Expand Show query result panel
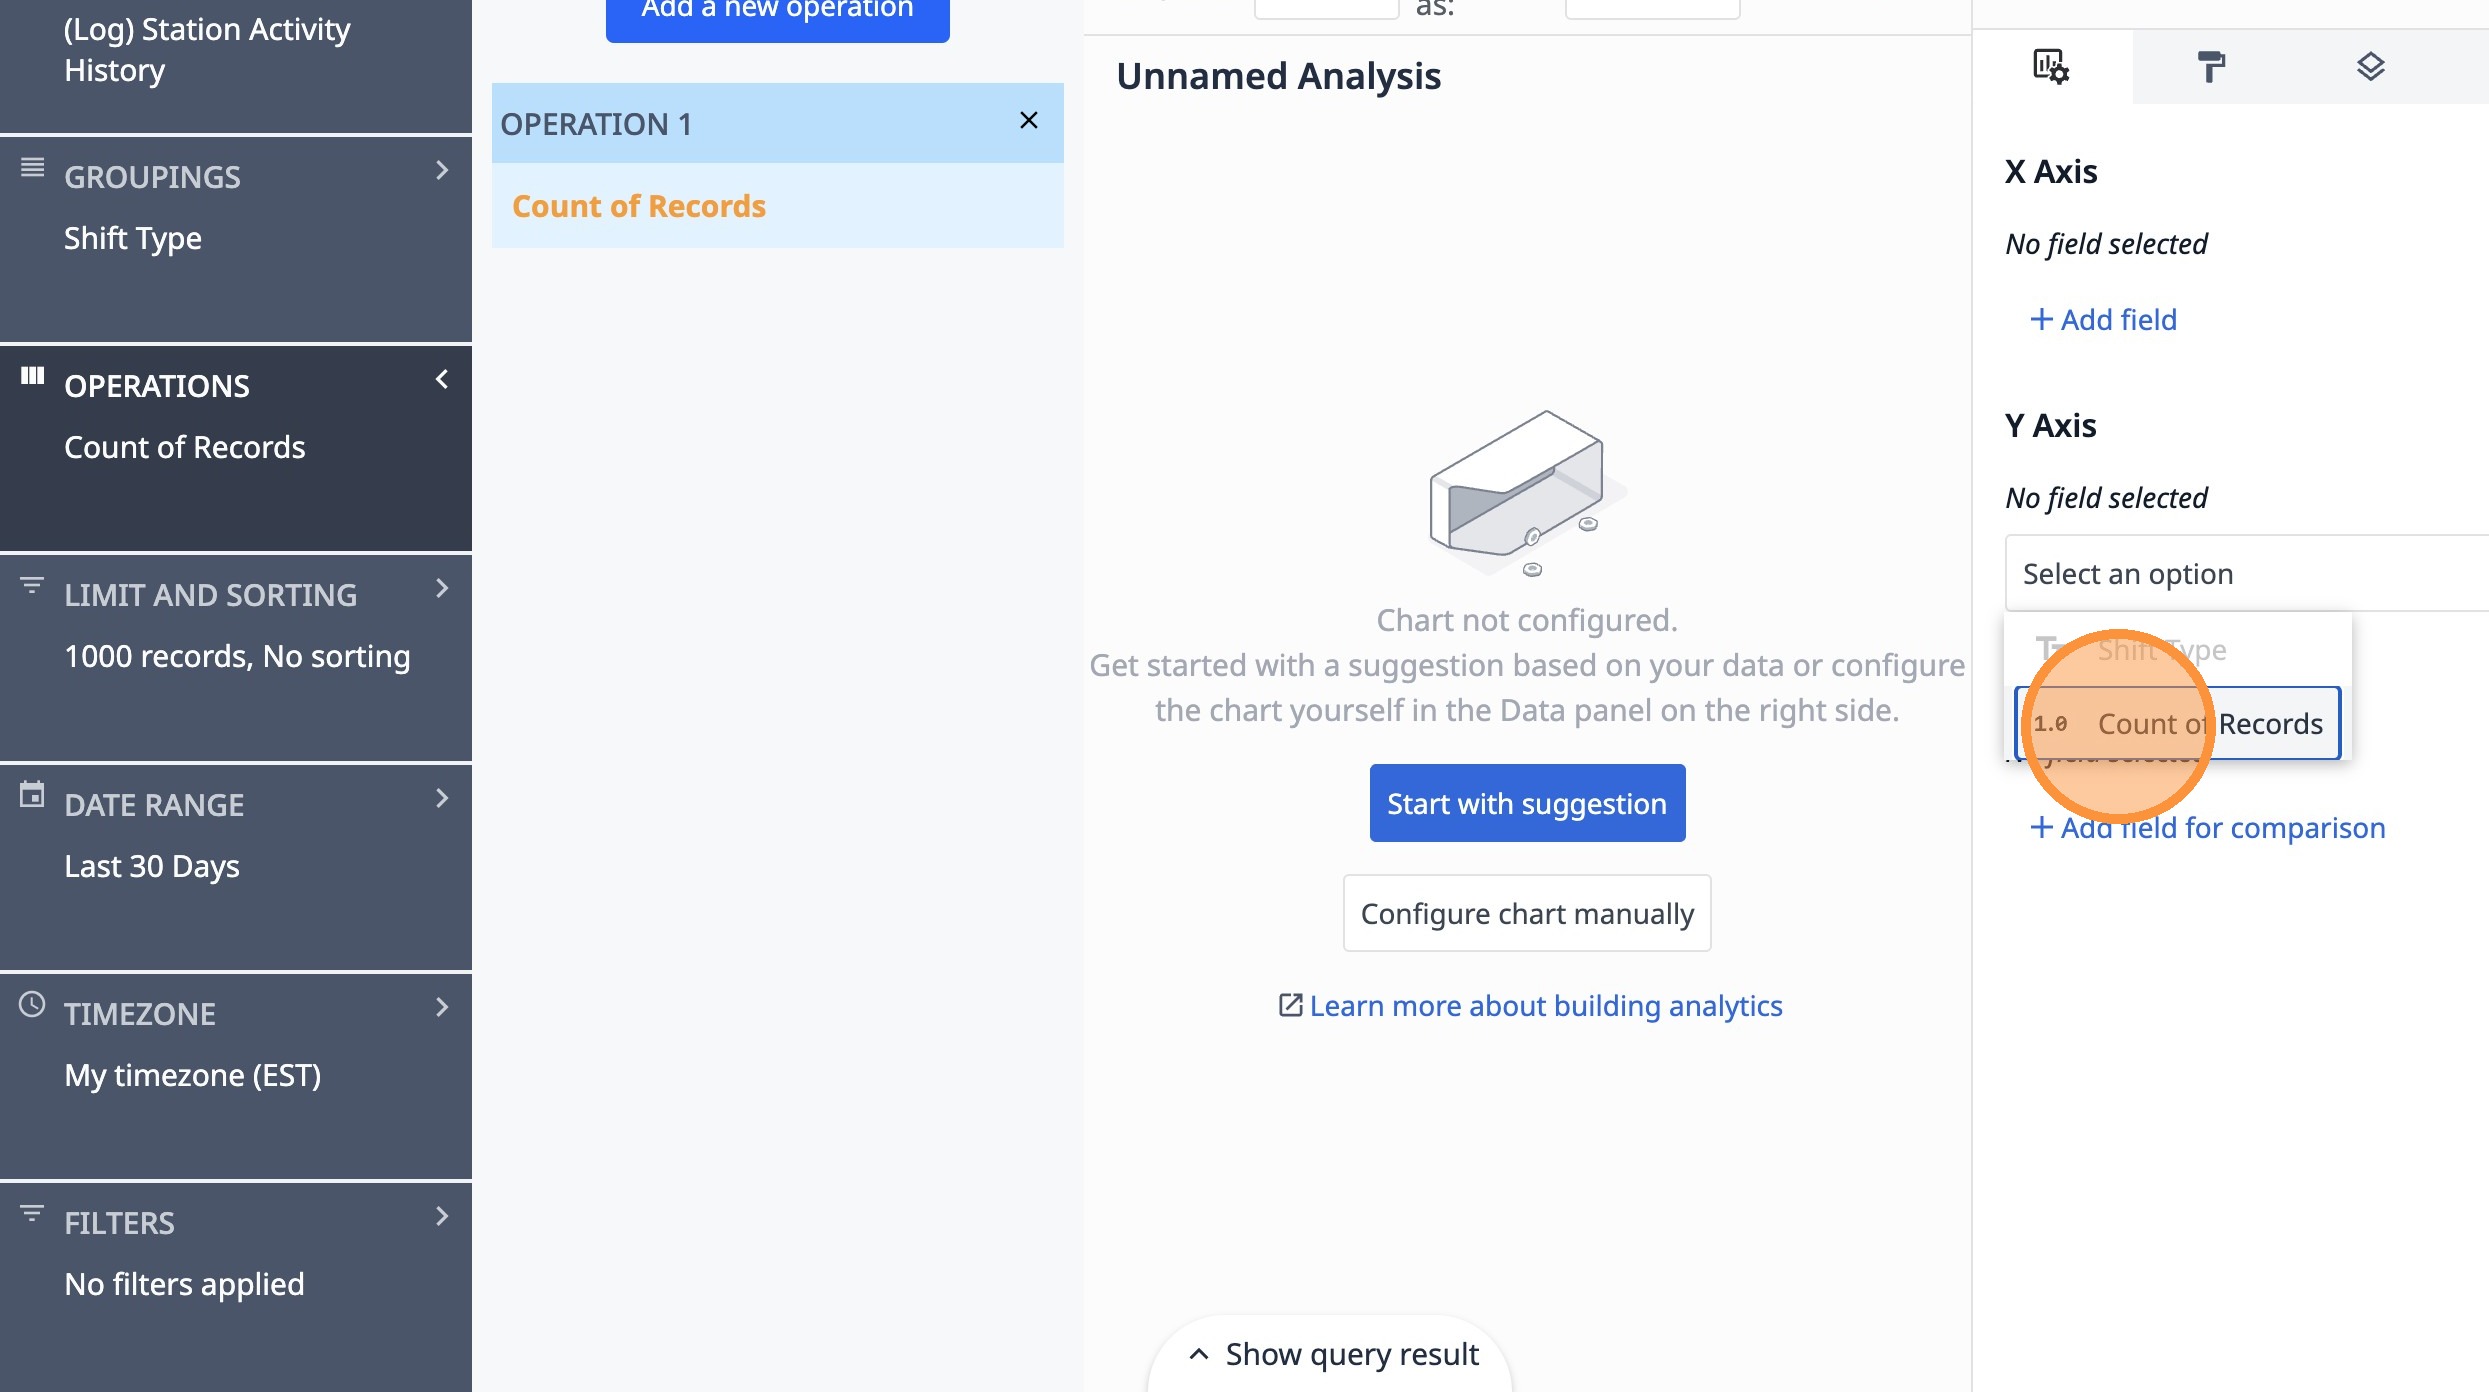The image size is (2489, 1392). pyautogui.click(x=1332, y=1354)
